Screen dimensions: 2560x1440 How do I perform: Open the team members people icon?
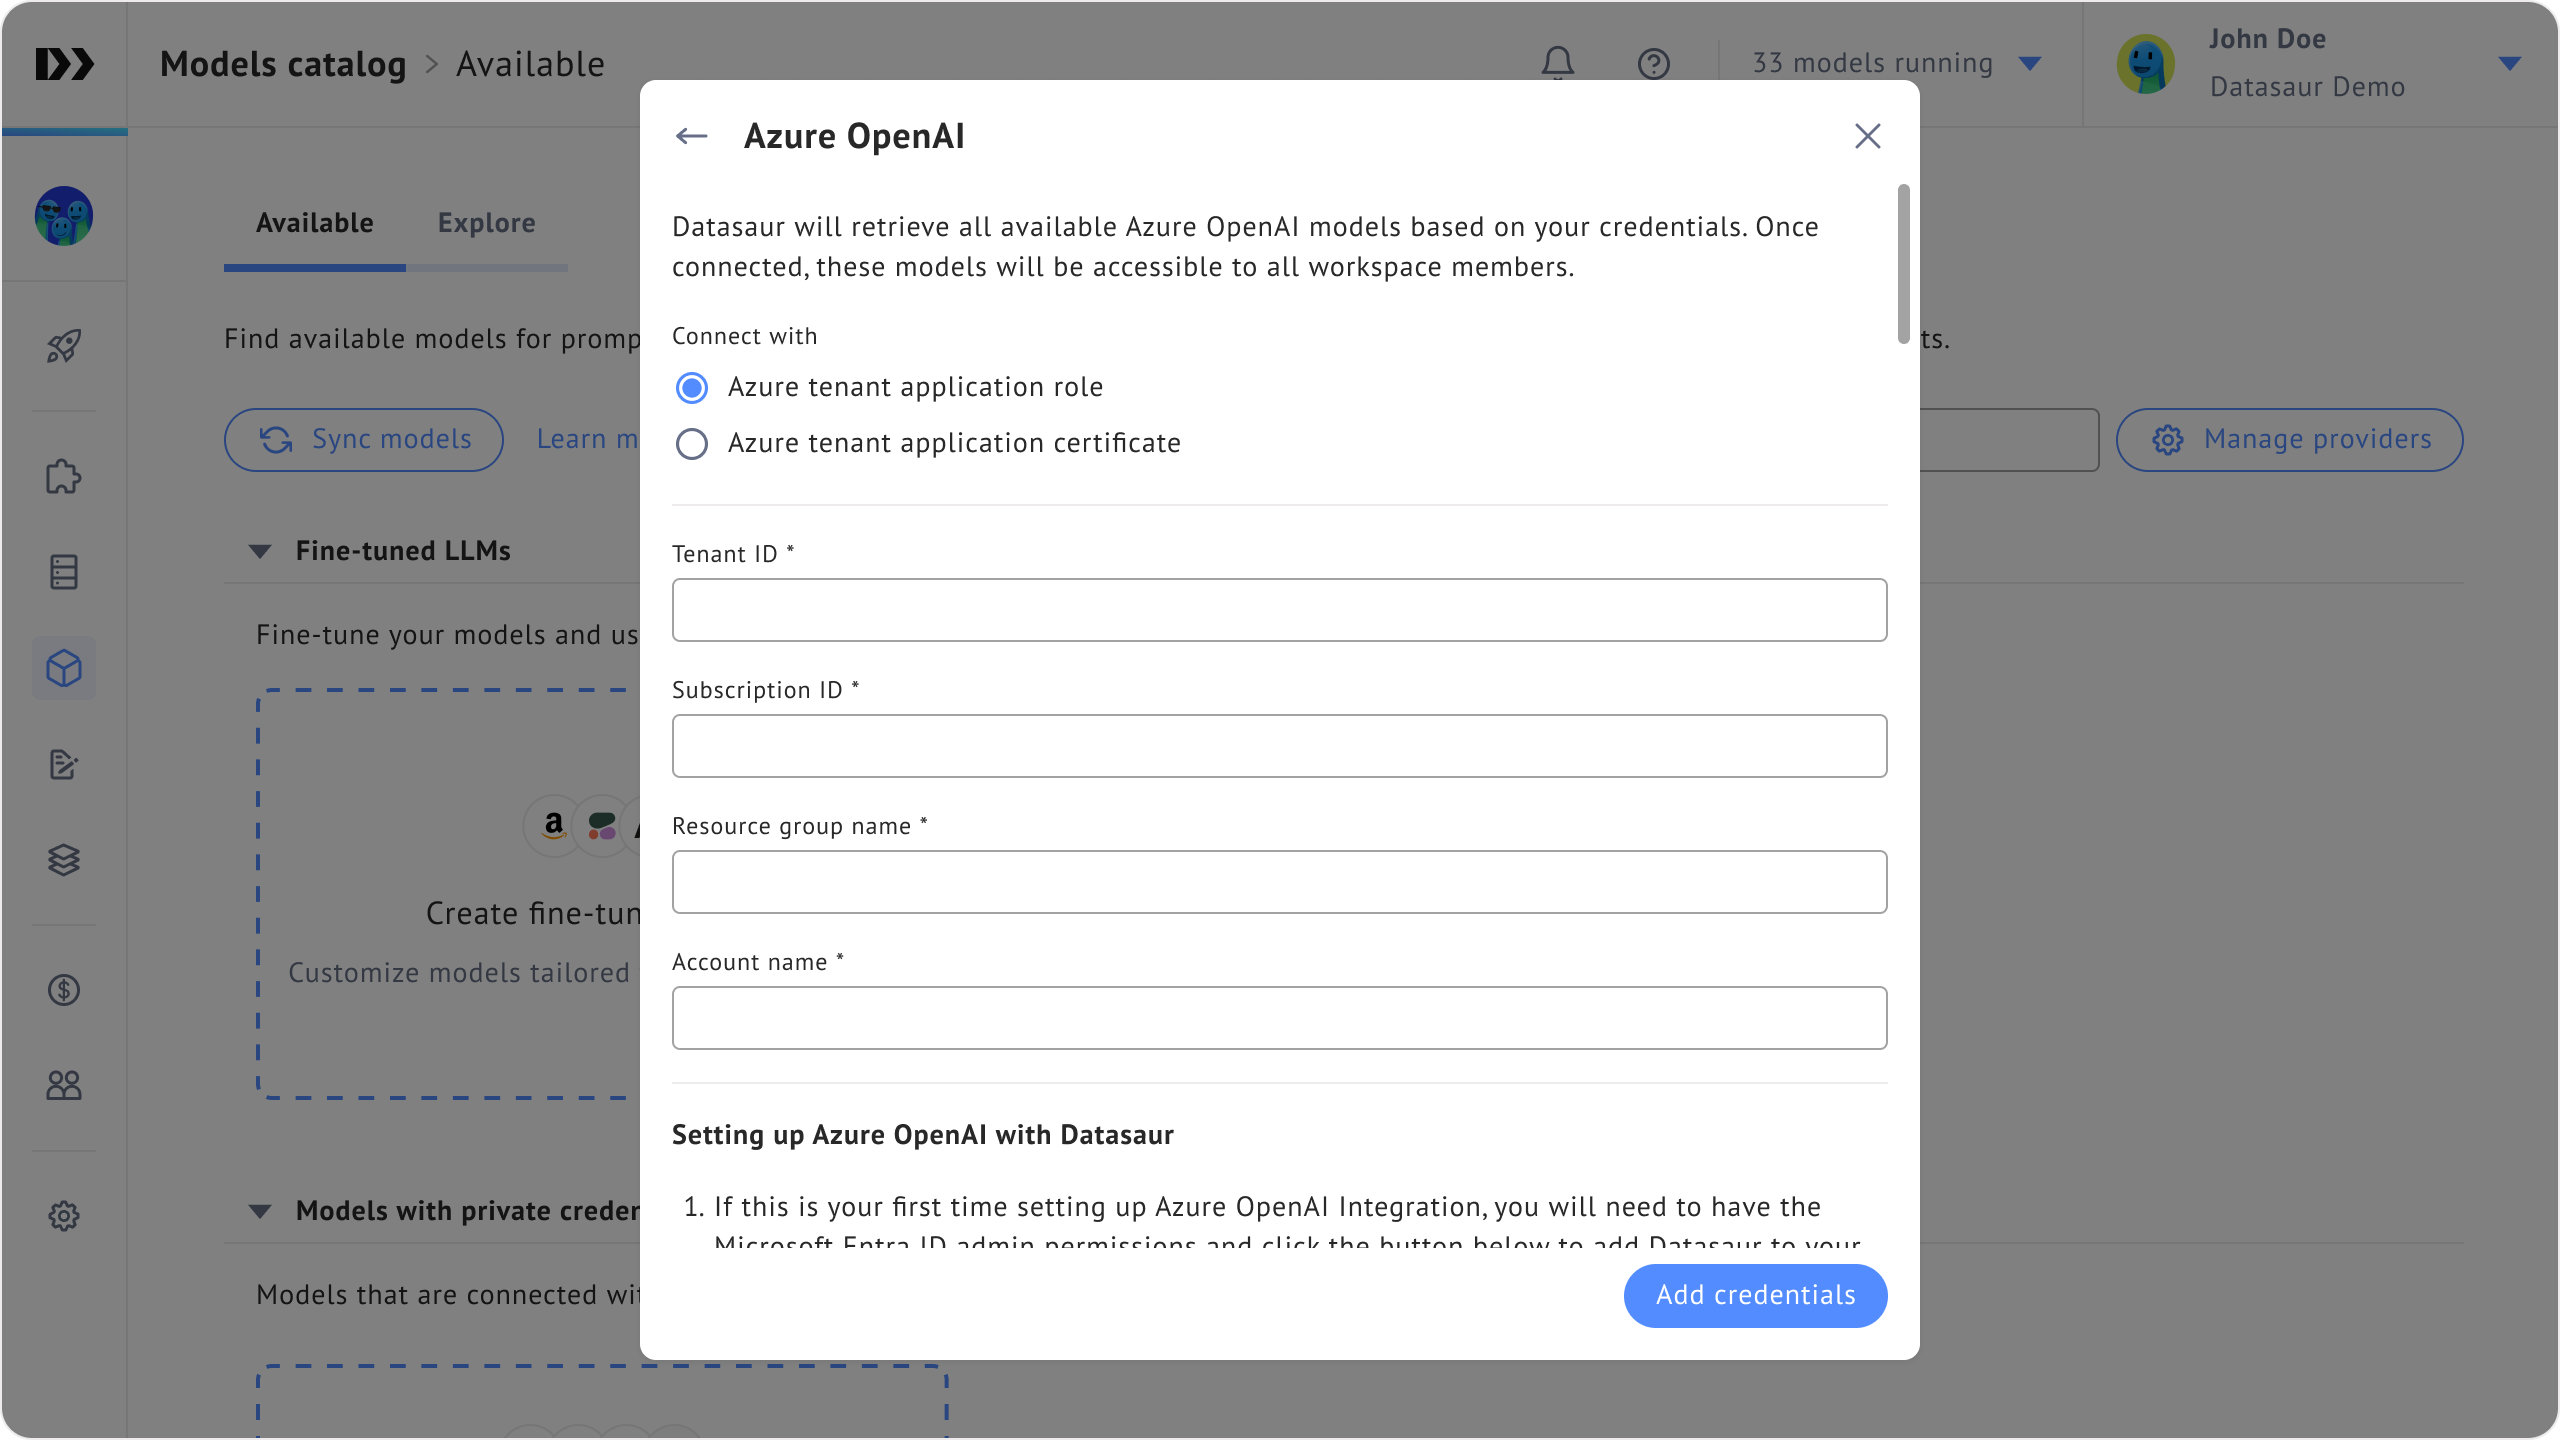pos(64,1085)
